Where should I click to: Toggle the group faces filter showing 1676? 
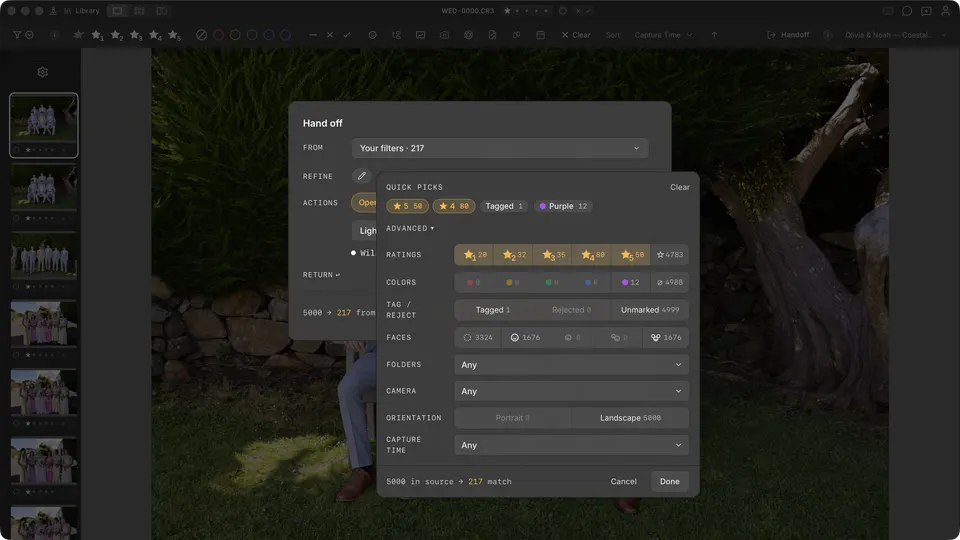coord(666,337)
